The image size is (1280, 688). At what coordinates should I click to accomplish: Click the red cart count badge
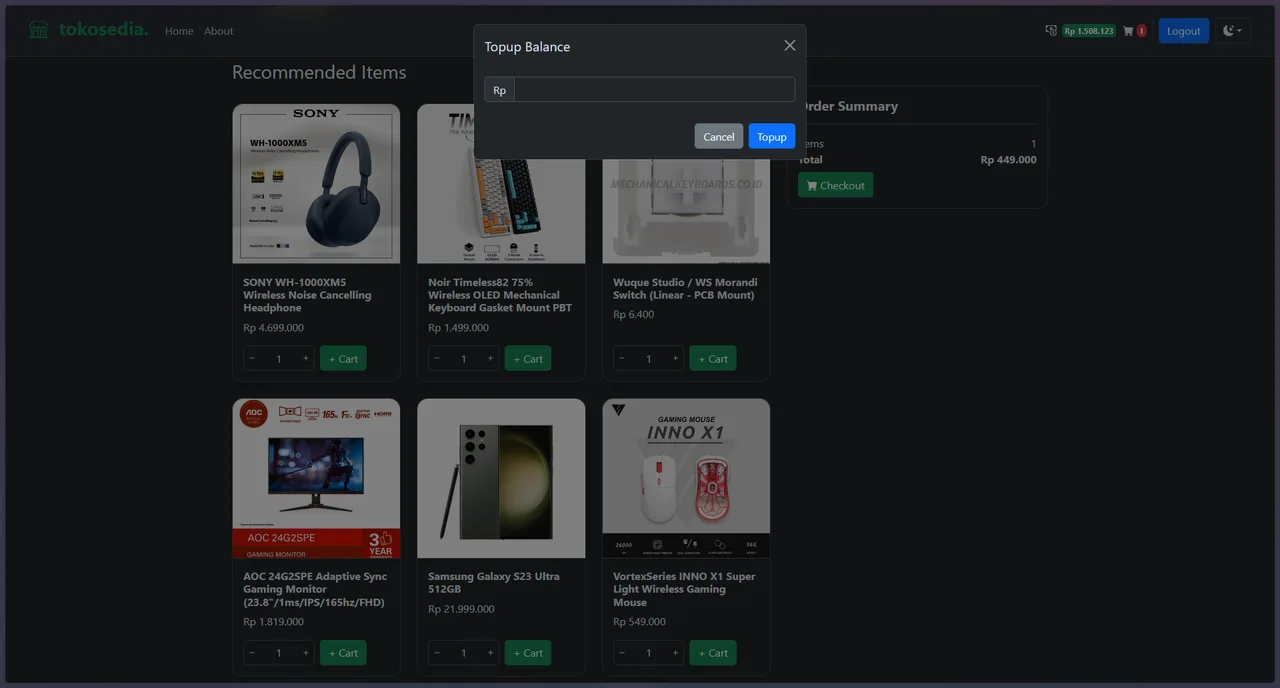1142,31
